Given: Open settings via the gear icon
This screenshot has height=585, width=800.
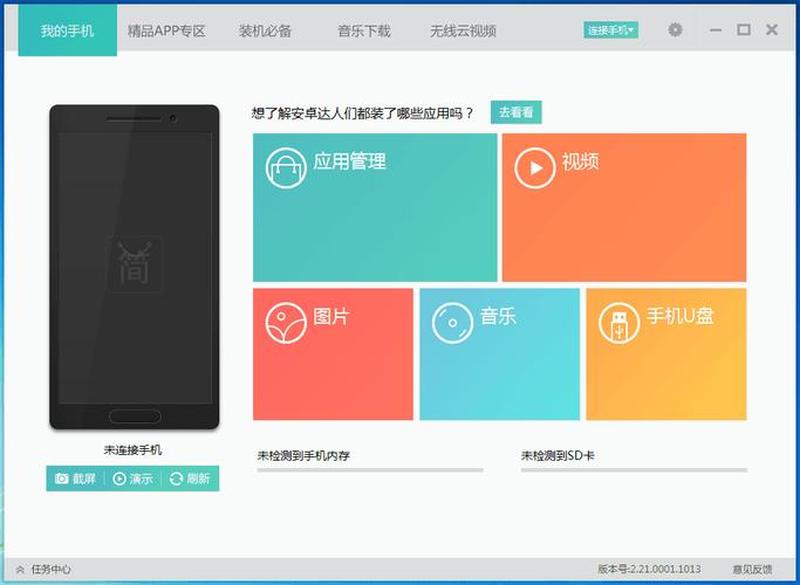Looking at the screenshot, I should pos(675,30).
